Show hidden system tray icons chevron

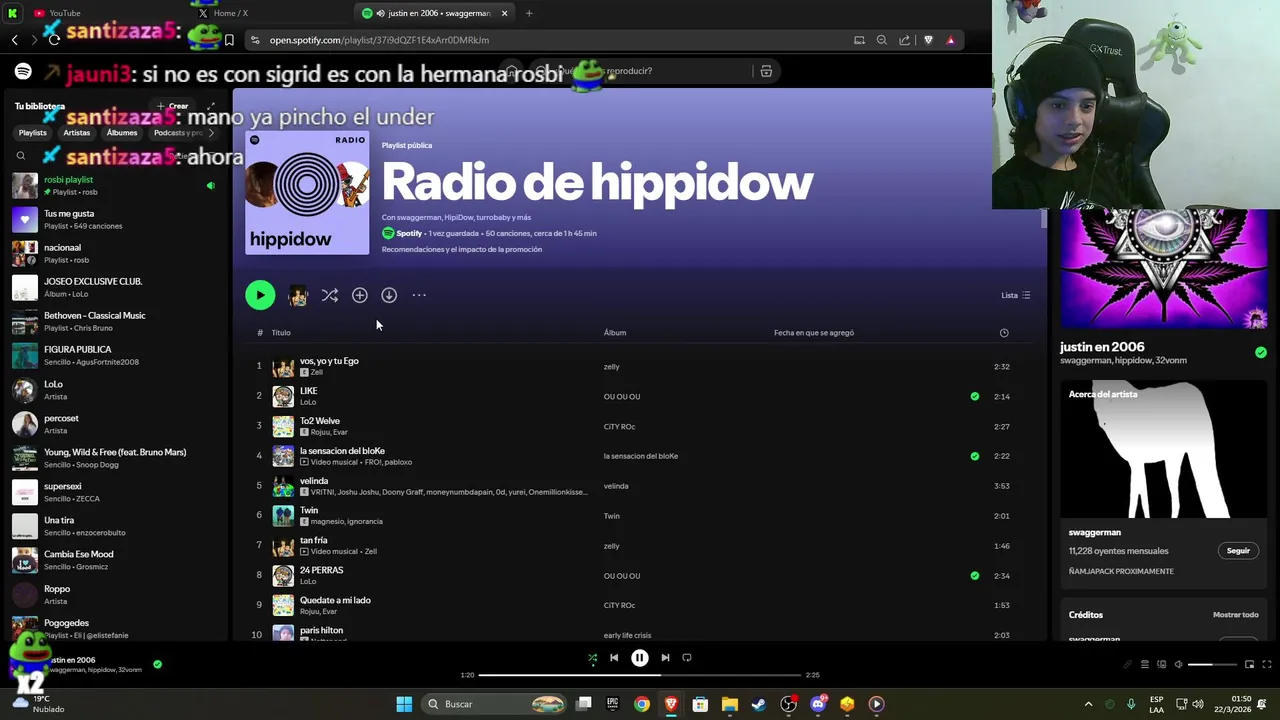[1089, 704]
